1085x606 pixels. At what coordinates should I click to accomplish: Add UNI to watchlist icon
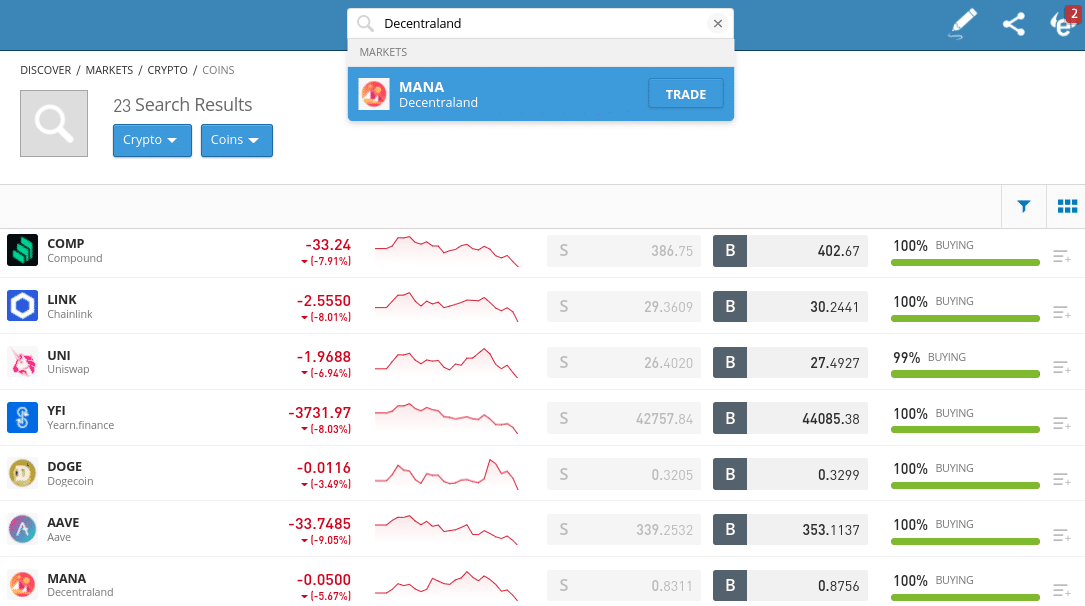(1061, 368)
